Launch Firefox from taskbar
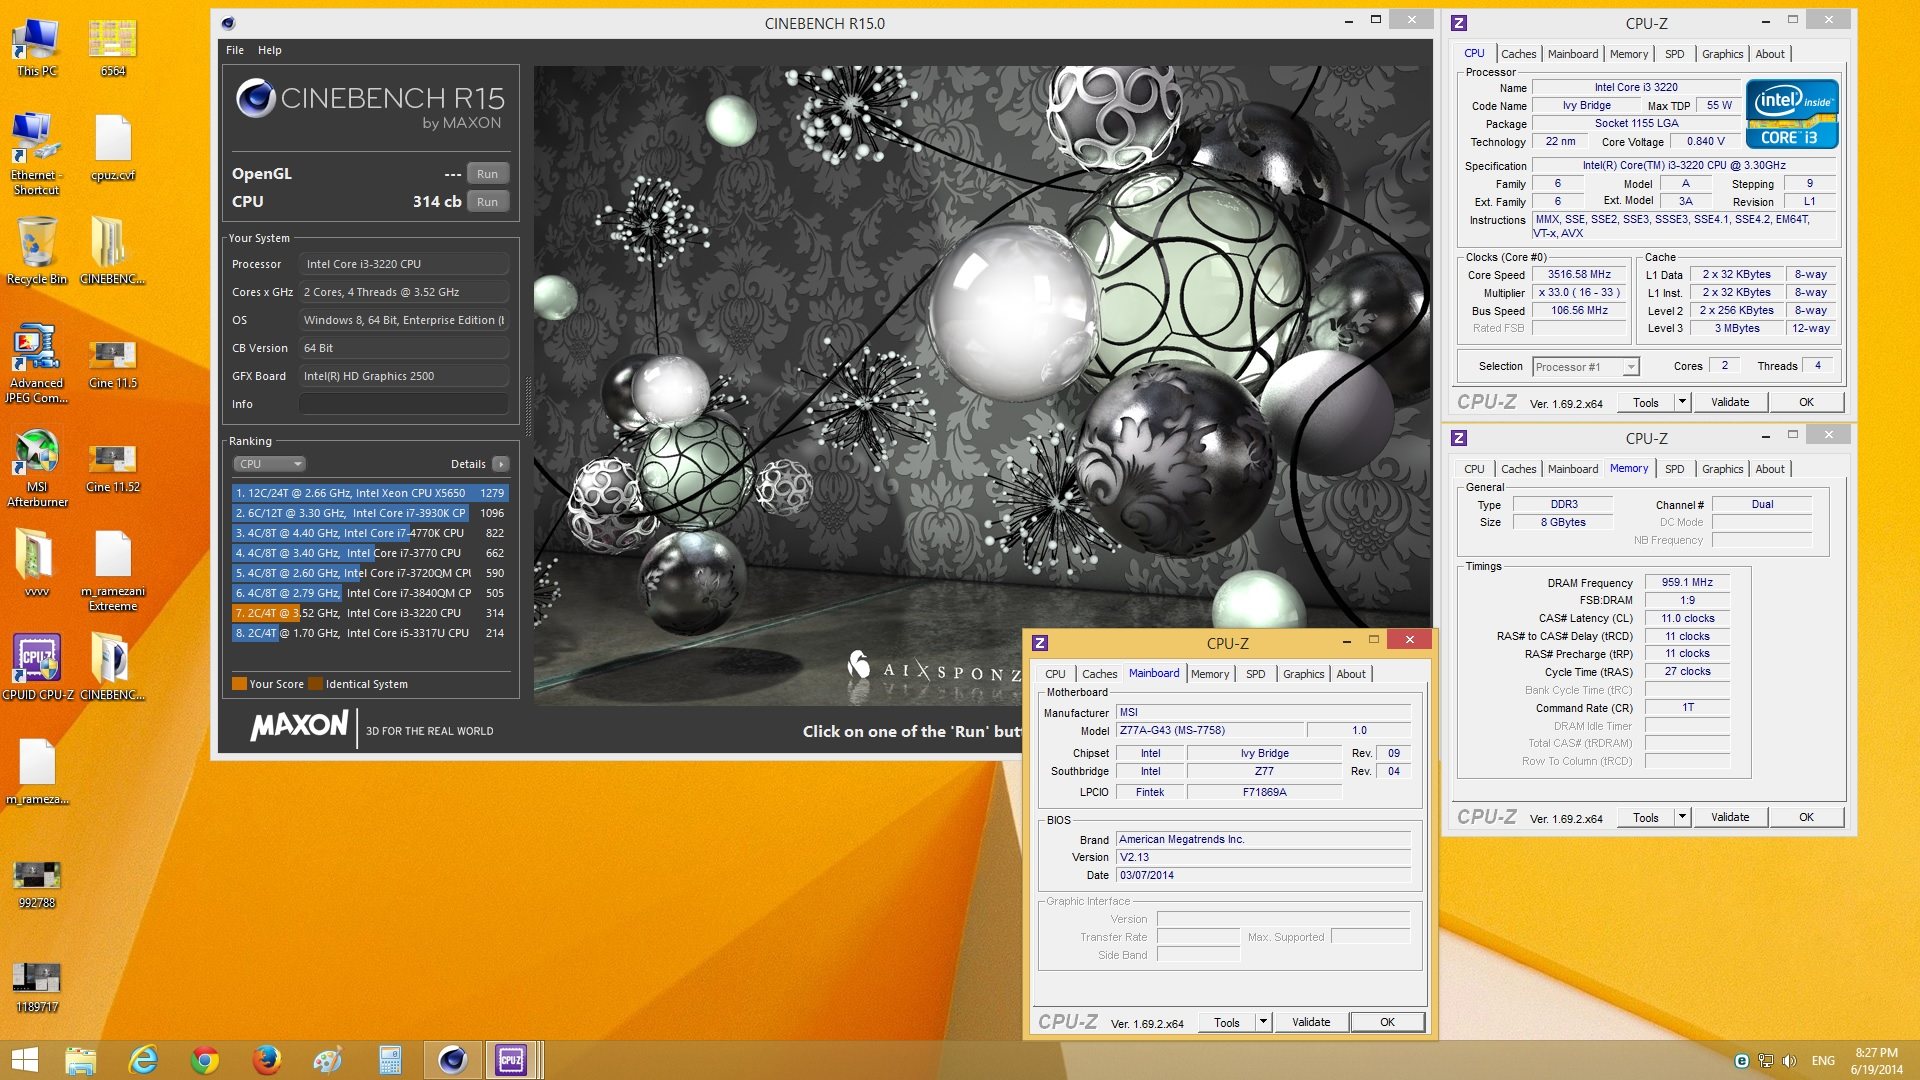This screenshot has width=1920, height=1080. (266, 1060)
